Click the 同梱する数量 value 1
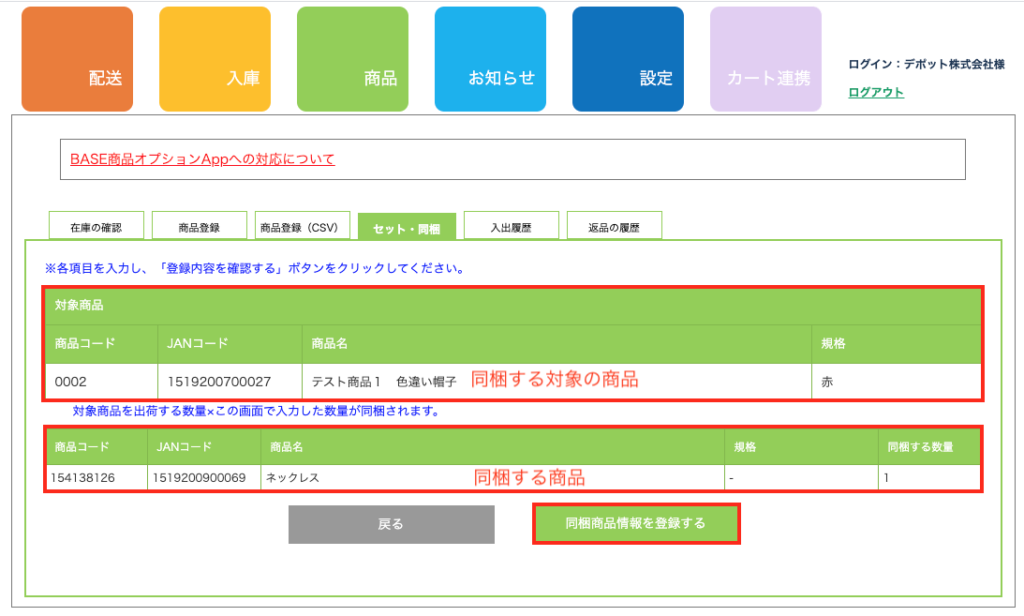The image size is (1024, 616). pos(886,478)
